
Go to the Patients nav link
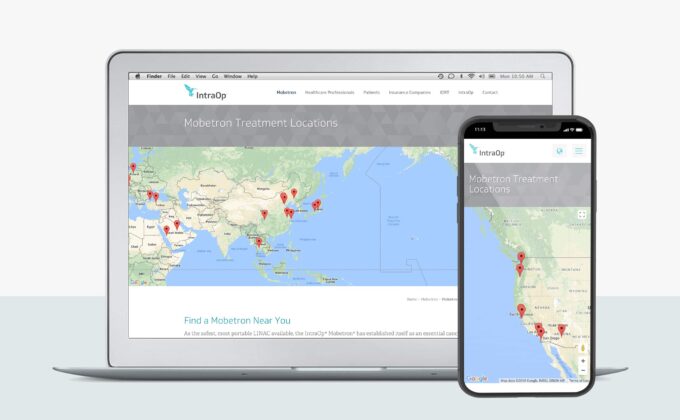(372, 92)
